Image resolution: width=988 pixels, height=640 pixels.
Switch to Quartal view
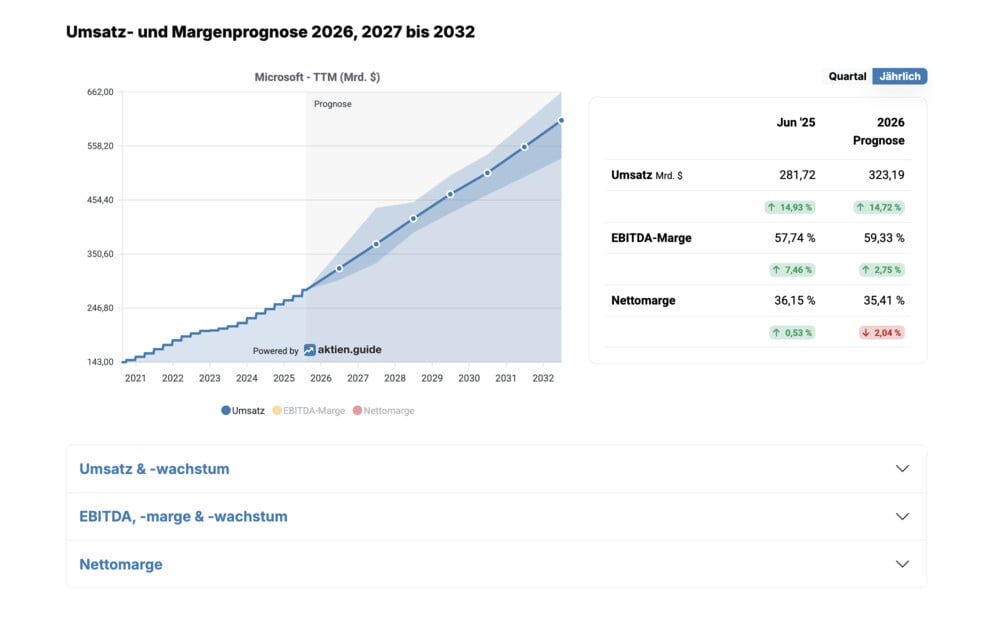(847, 76)
